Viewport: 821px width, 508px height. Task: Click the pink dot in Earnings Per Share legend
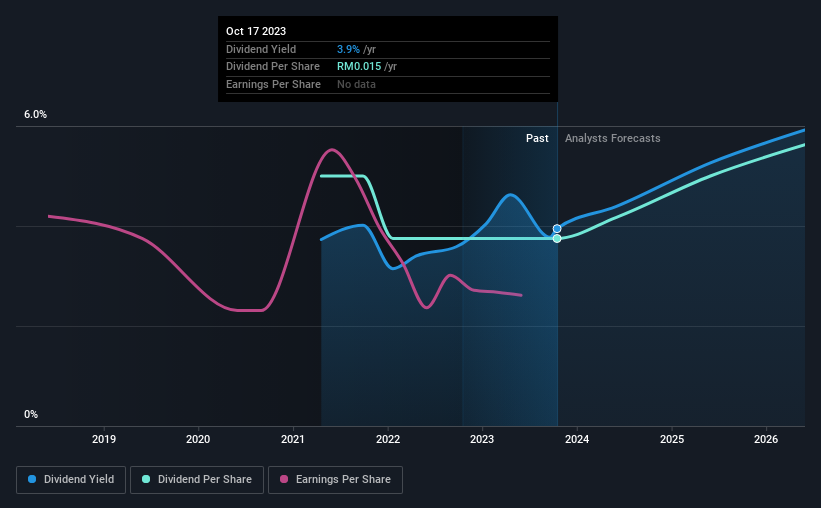tap(284, 479)
